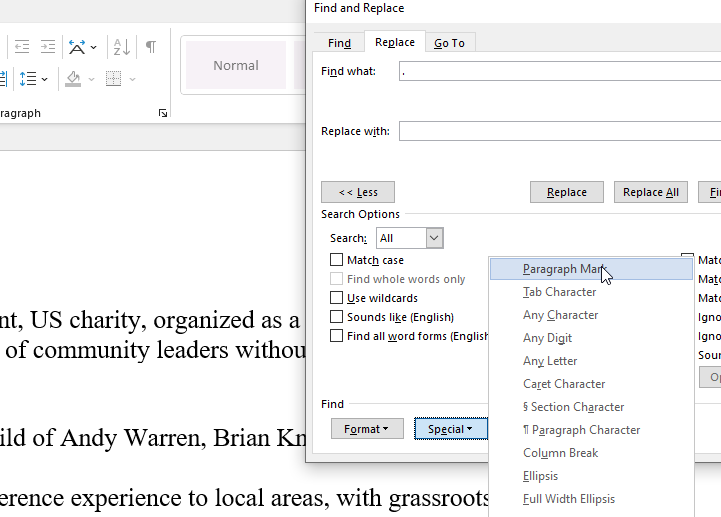Screen dimensions: 721x517
Task: Tick the Use wildcards checkbox
Action: (x=337, y=298)
